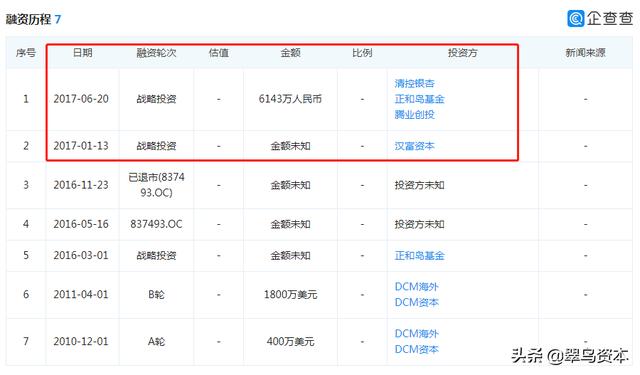Screen dimensions: 640x375
Task: Click 投资方未知 in the 2016-05-16 row
Action: (x=419, y=224)
